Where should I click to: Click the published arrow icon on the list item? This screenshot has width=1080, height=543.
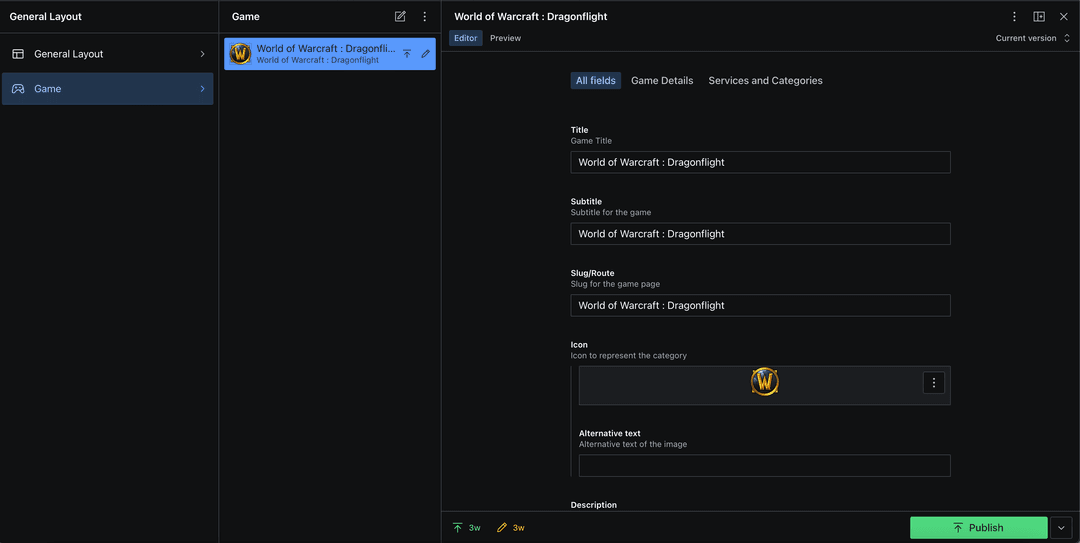pyautogui.click(x=407, y=54)
